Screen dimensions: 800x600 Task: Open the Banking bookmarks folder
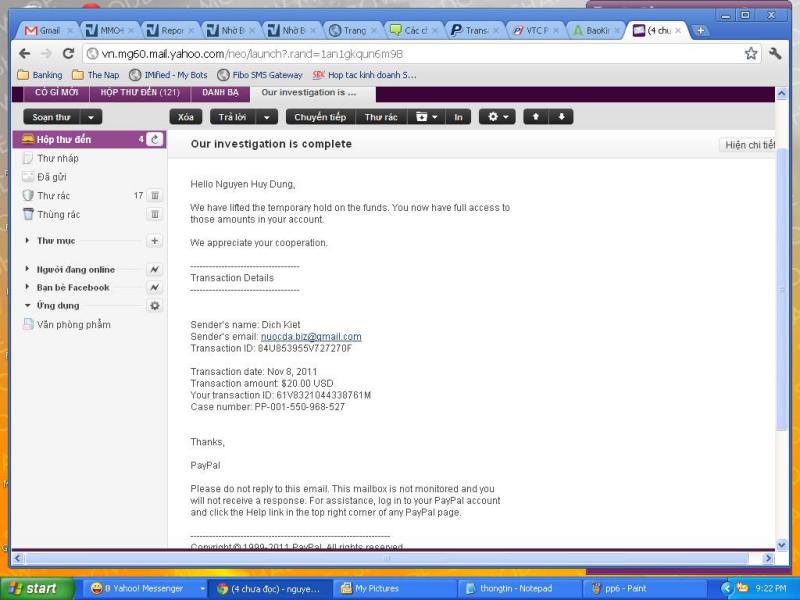pos(40,75)
